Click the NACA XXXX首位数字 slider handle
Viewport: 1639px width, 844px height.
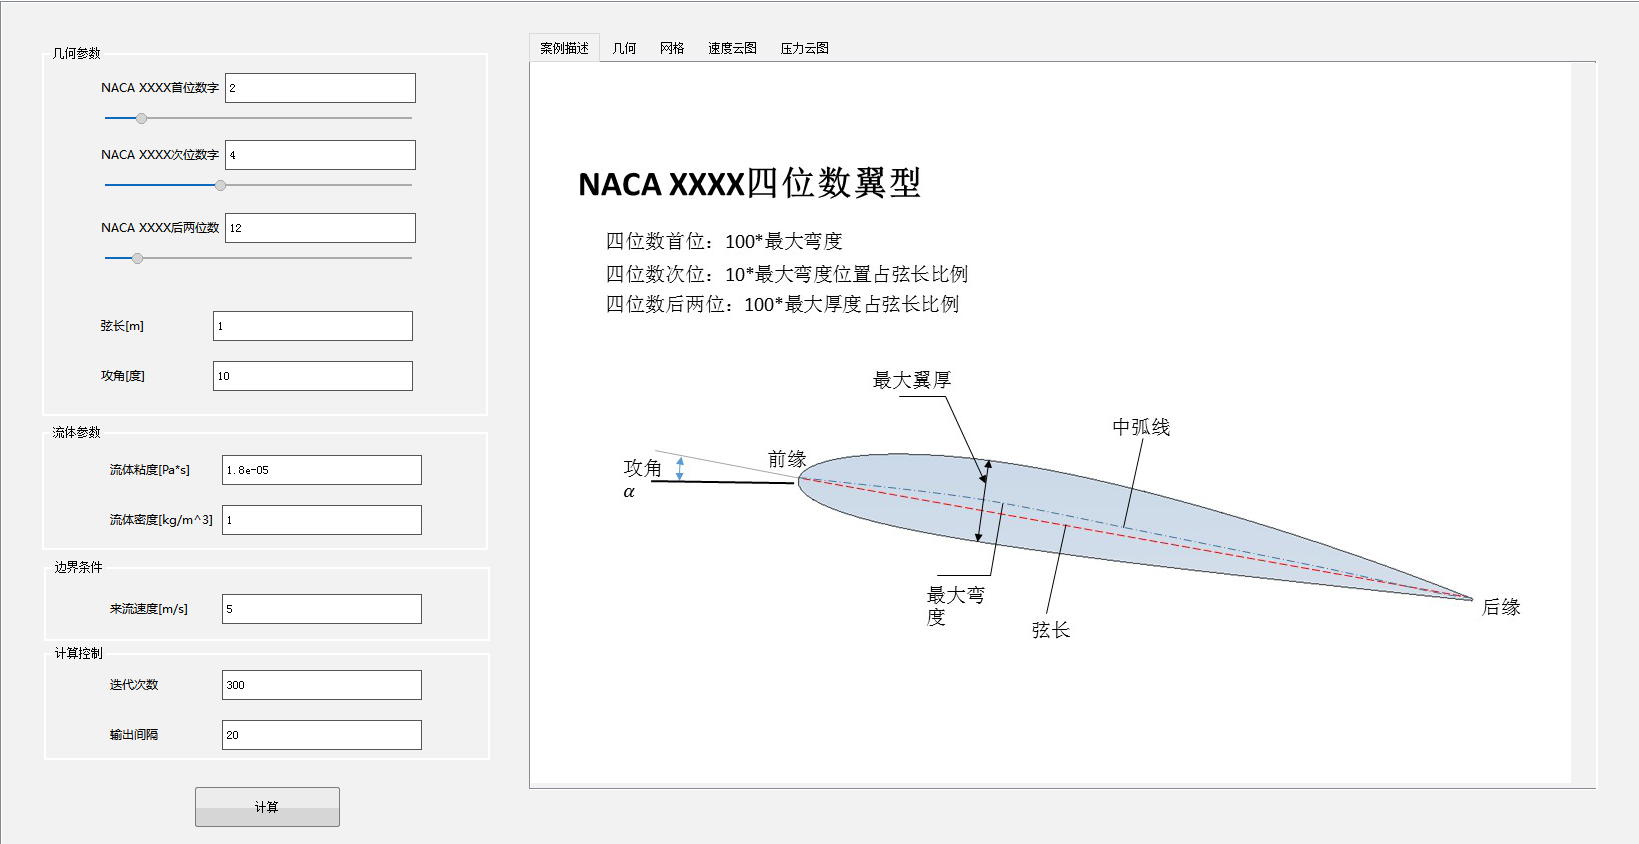coord(141,118)
